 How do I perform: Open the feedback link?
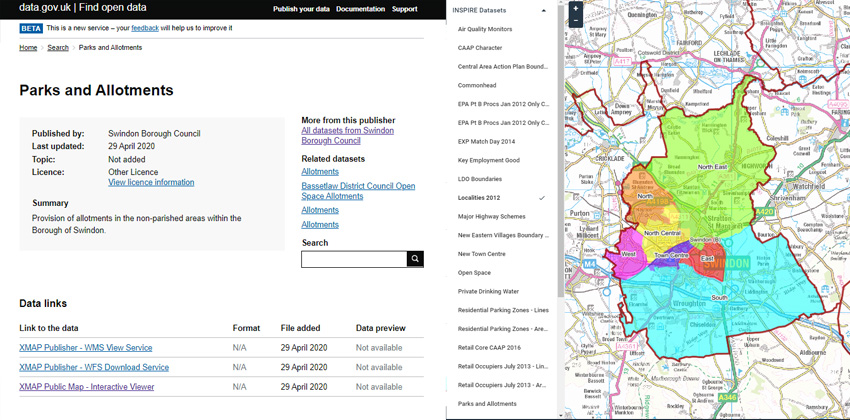(x=145, y=28)
